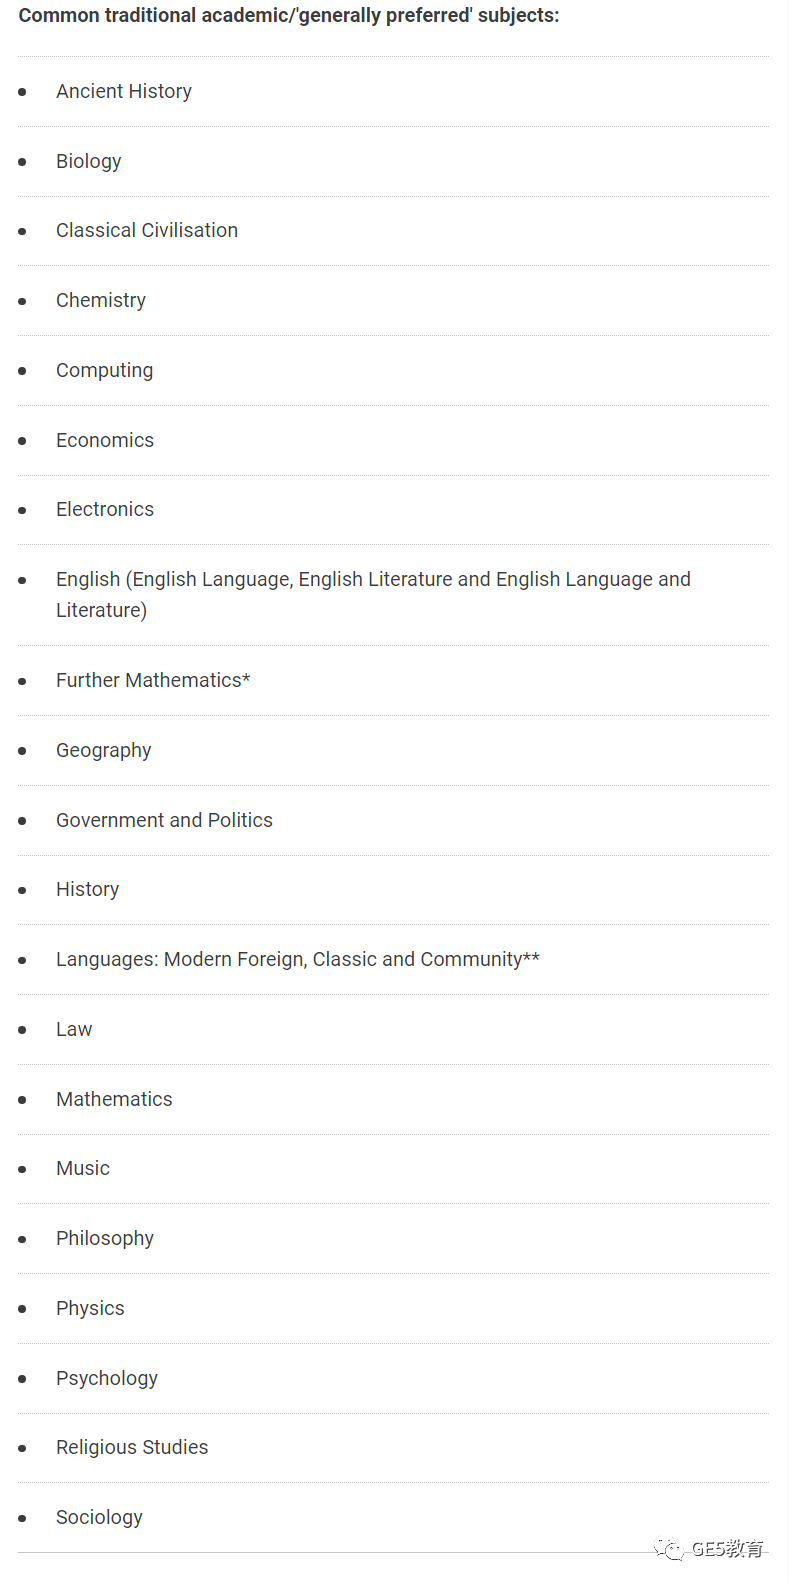This screenshot has height=1583, width=789.
Task: Click the English Language and Literature entry
Action: tap(373, 594)
